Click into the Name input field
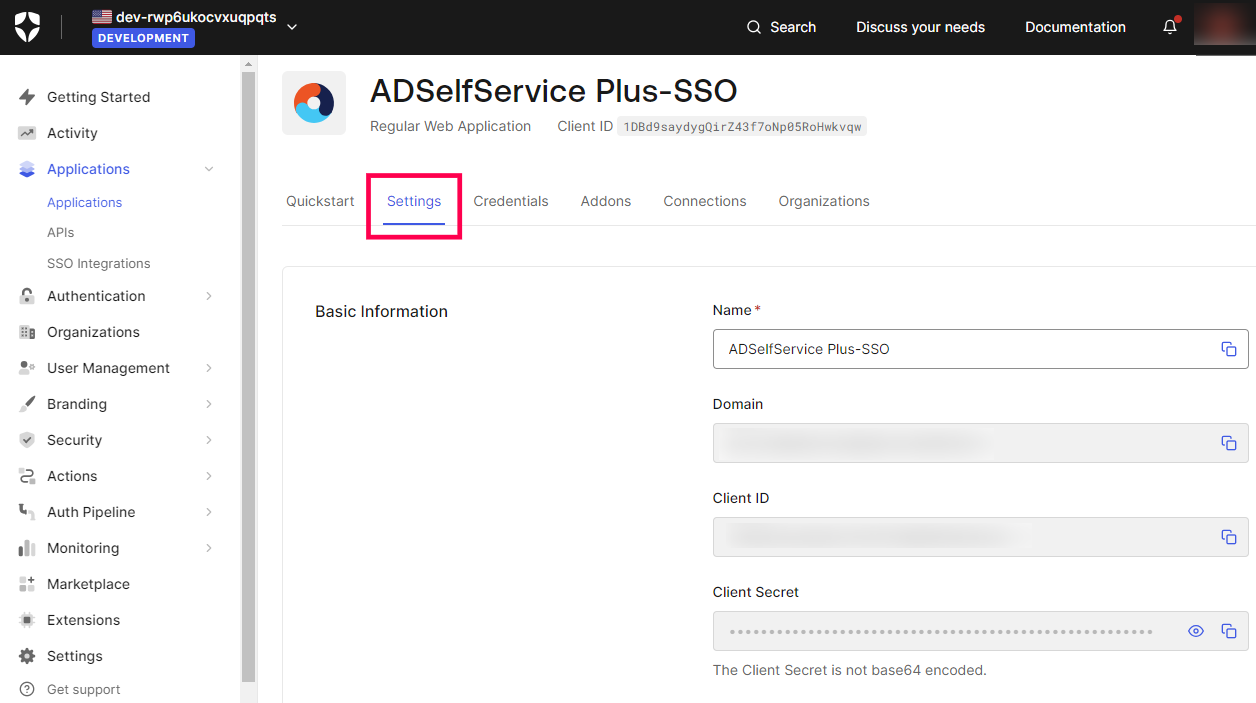Screen dimensions: 1256x703 pos(960,349)
